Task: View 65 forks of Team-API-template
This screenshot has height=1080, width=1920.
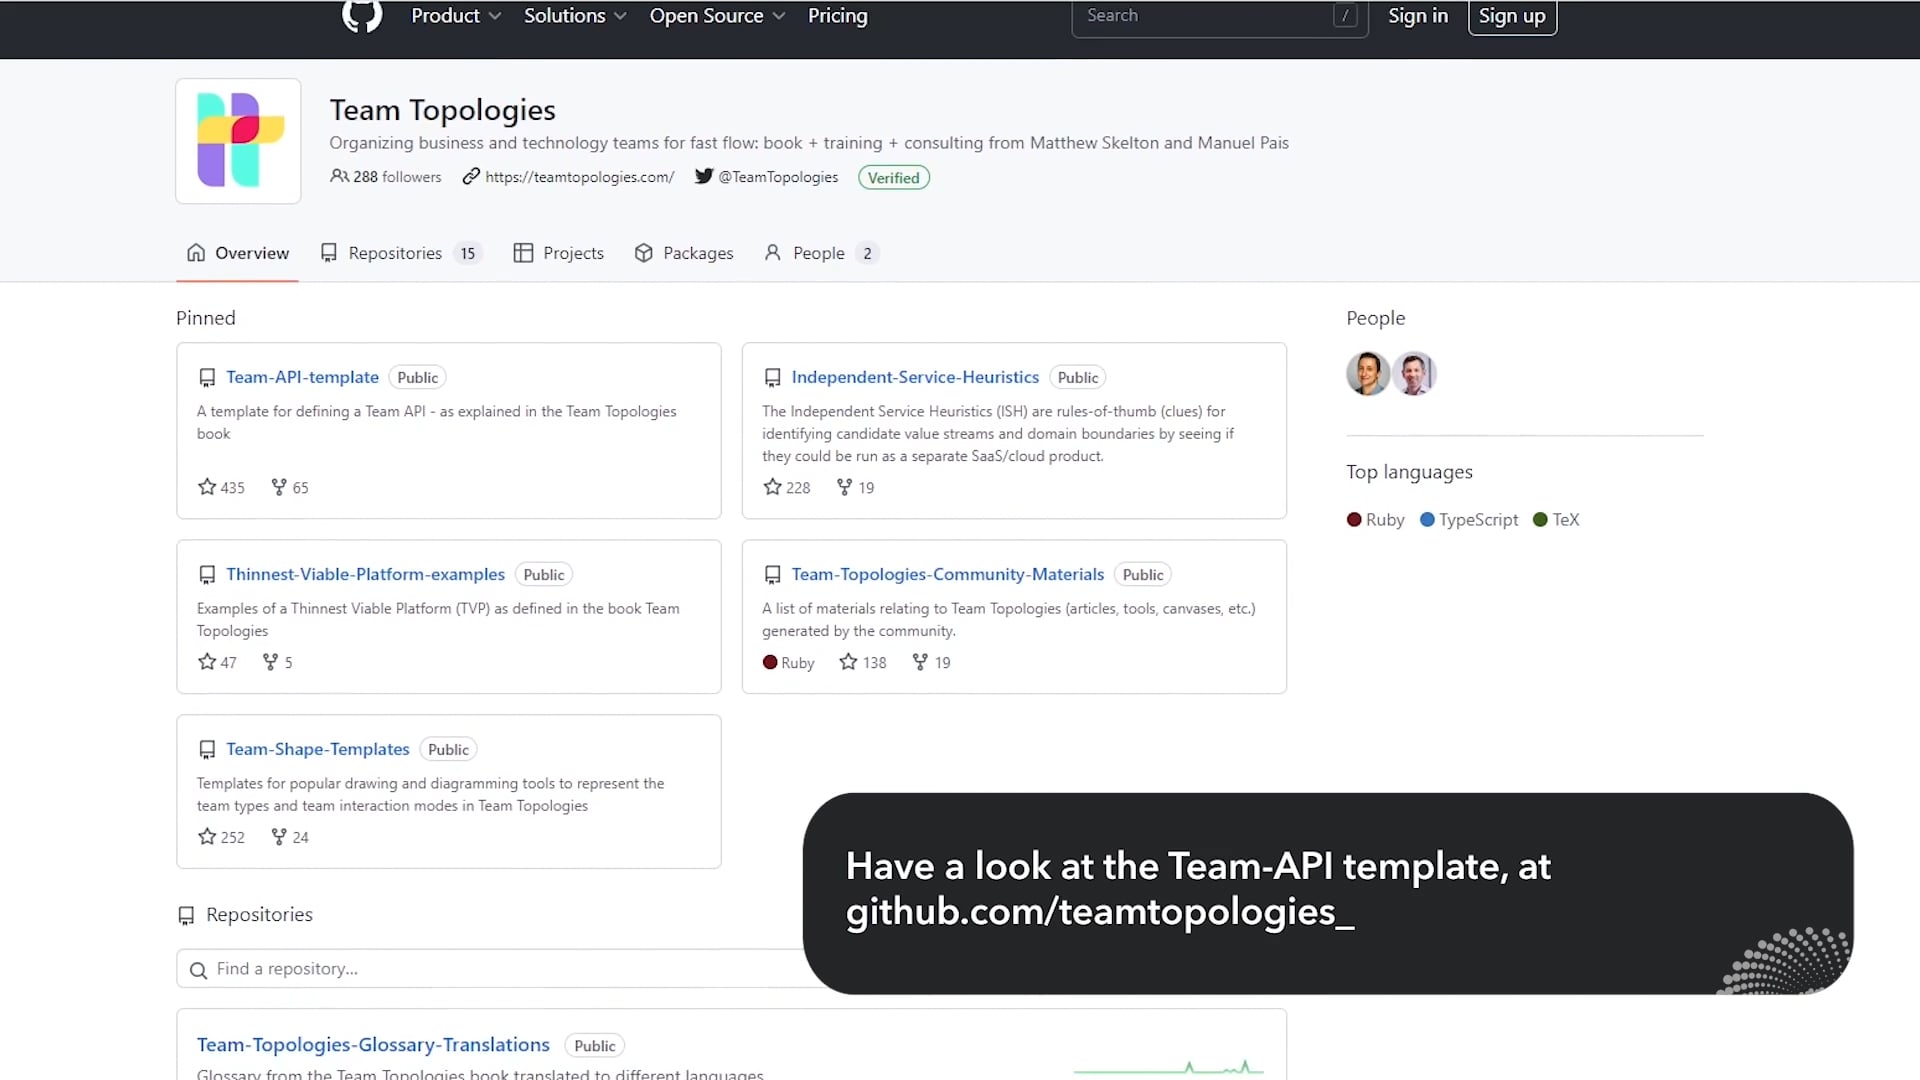Action: (x=290, y=487)
